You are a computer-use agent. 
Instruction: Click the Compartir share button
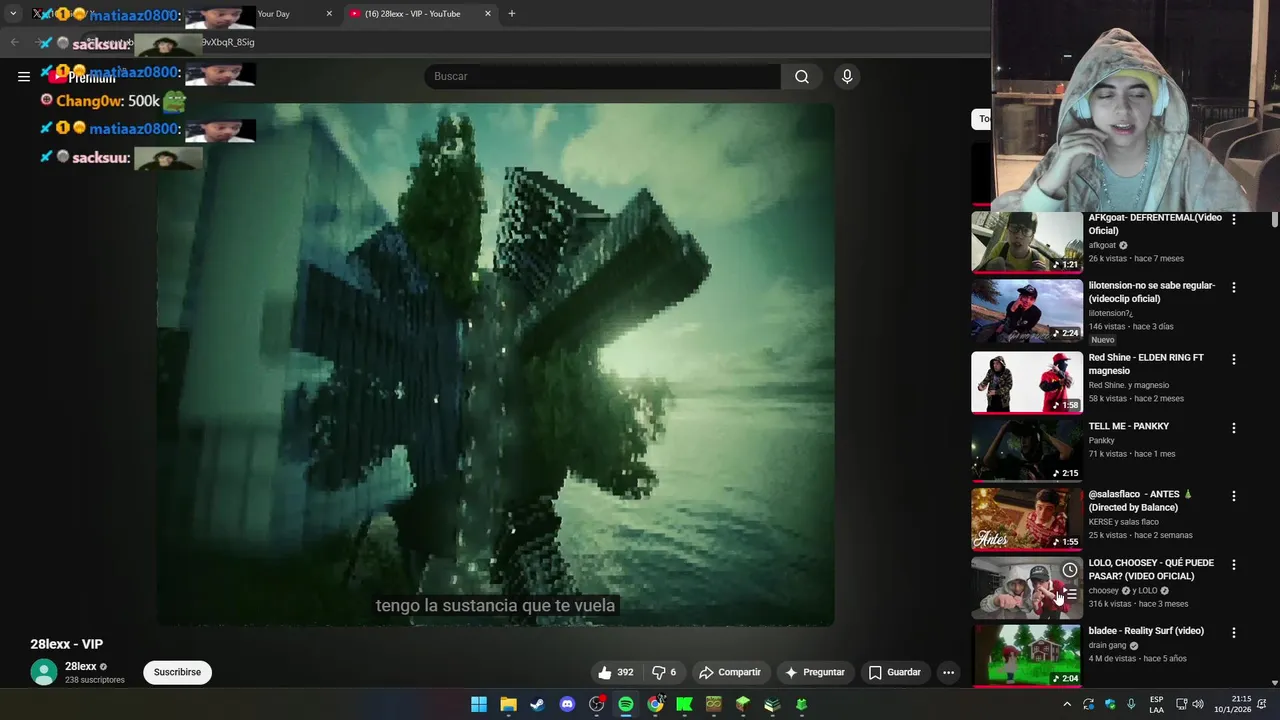(x=730, y=672)
